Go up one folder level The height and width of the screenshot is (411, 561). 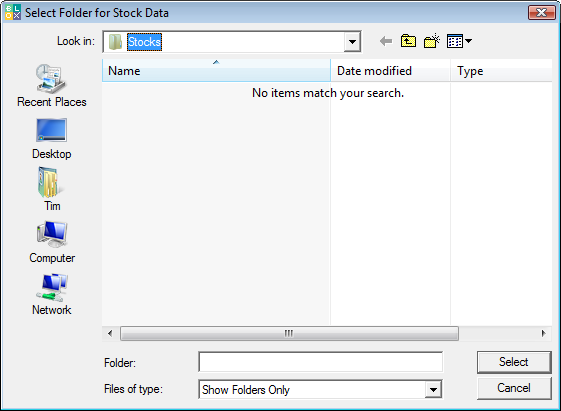click(408, 41)
